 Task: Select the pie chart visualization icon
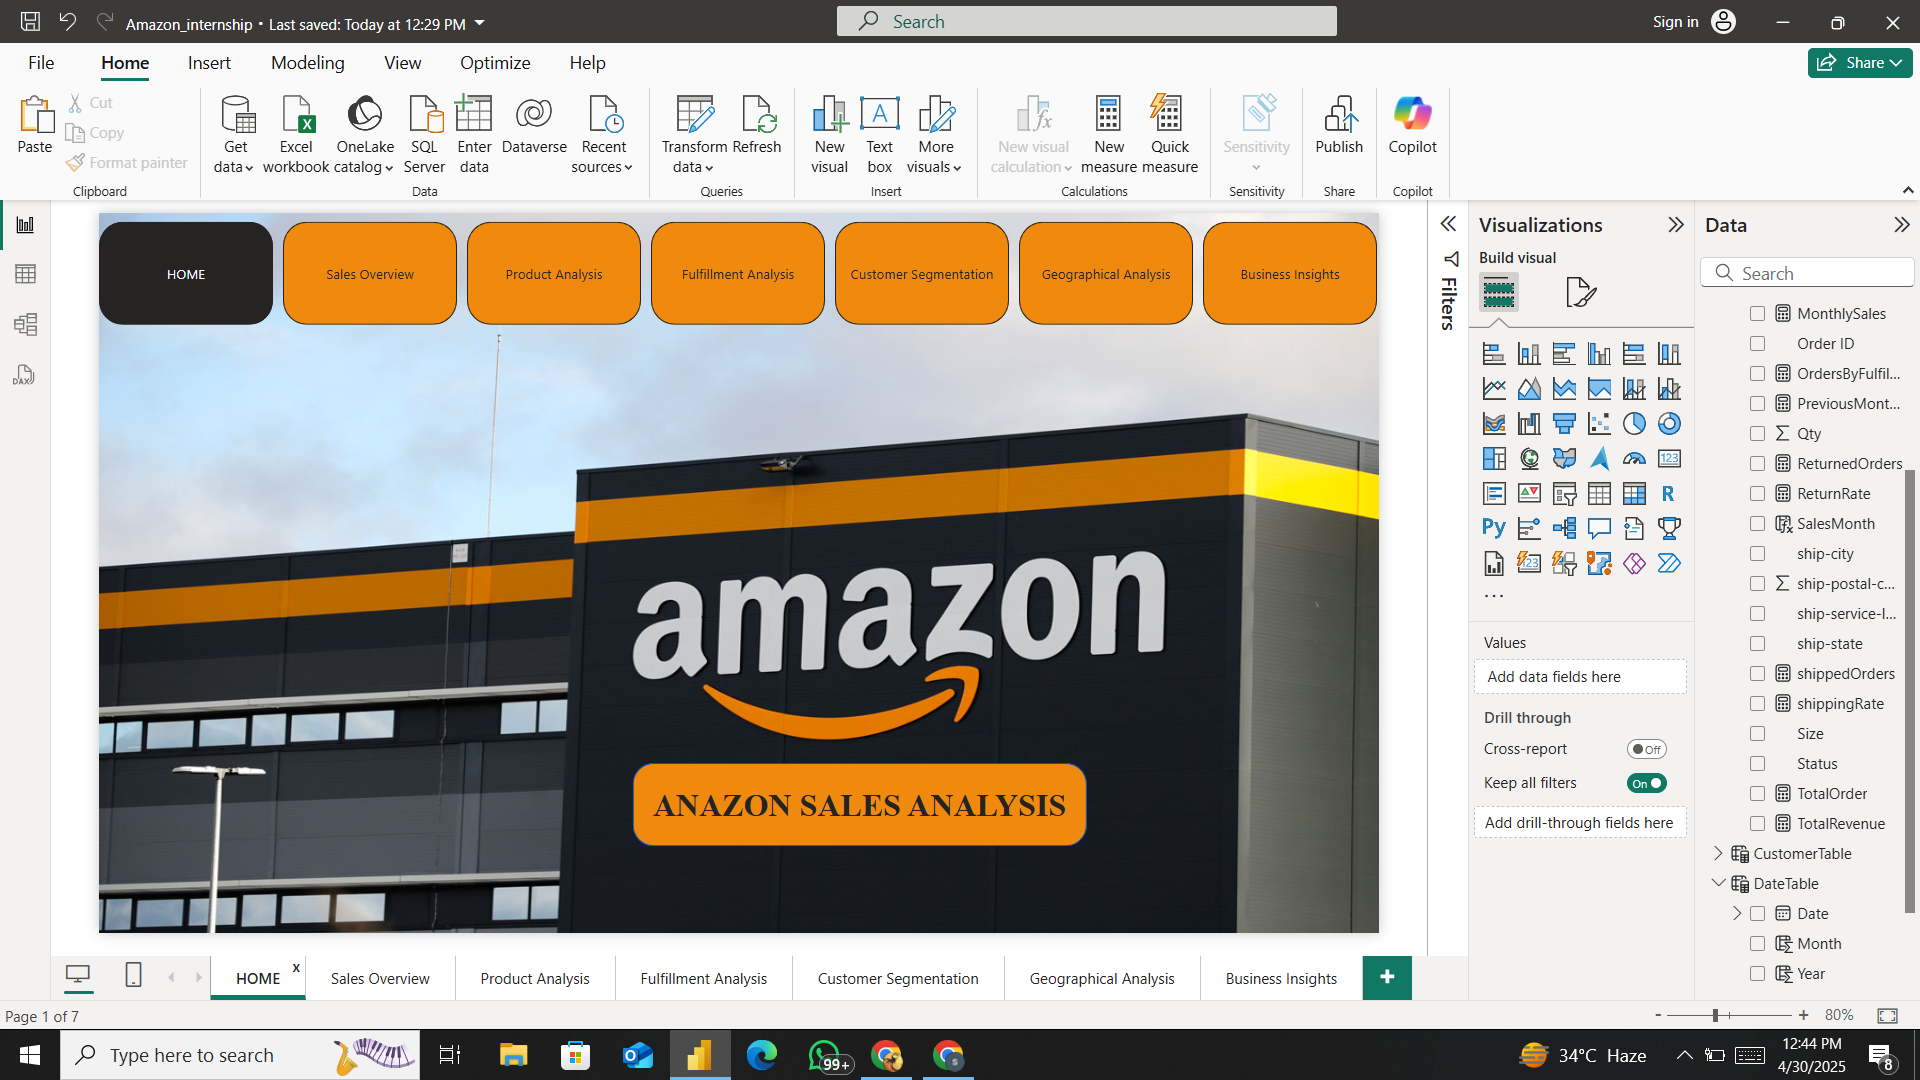pos(1634,424)
